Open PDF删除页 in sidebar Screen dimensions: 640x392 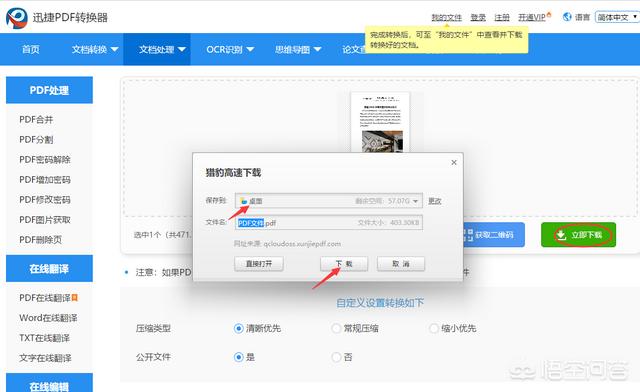40,240
